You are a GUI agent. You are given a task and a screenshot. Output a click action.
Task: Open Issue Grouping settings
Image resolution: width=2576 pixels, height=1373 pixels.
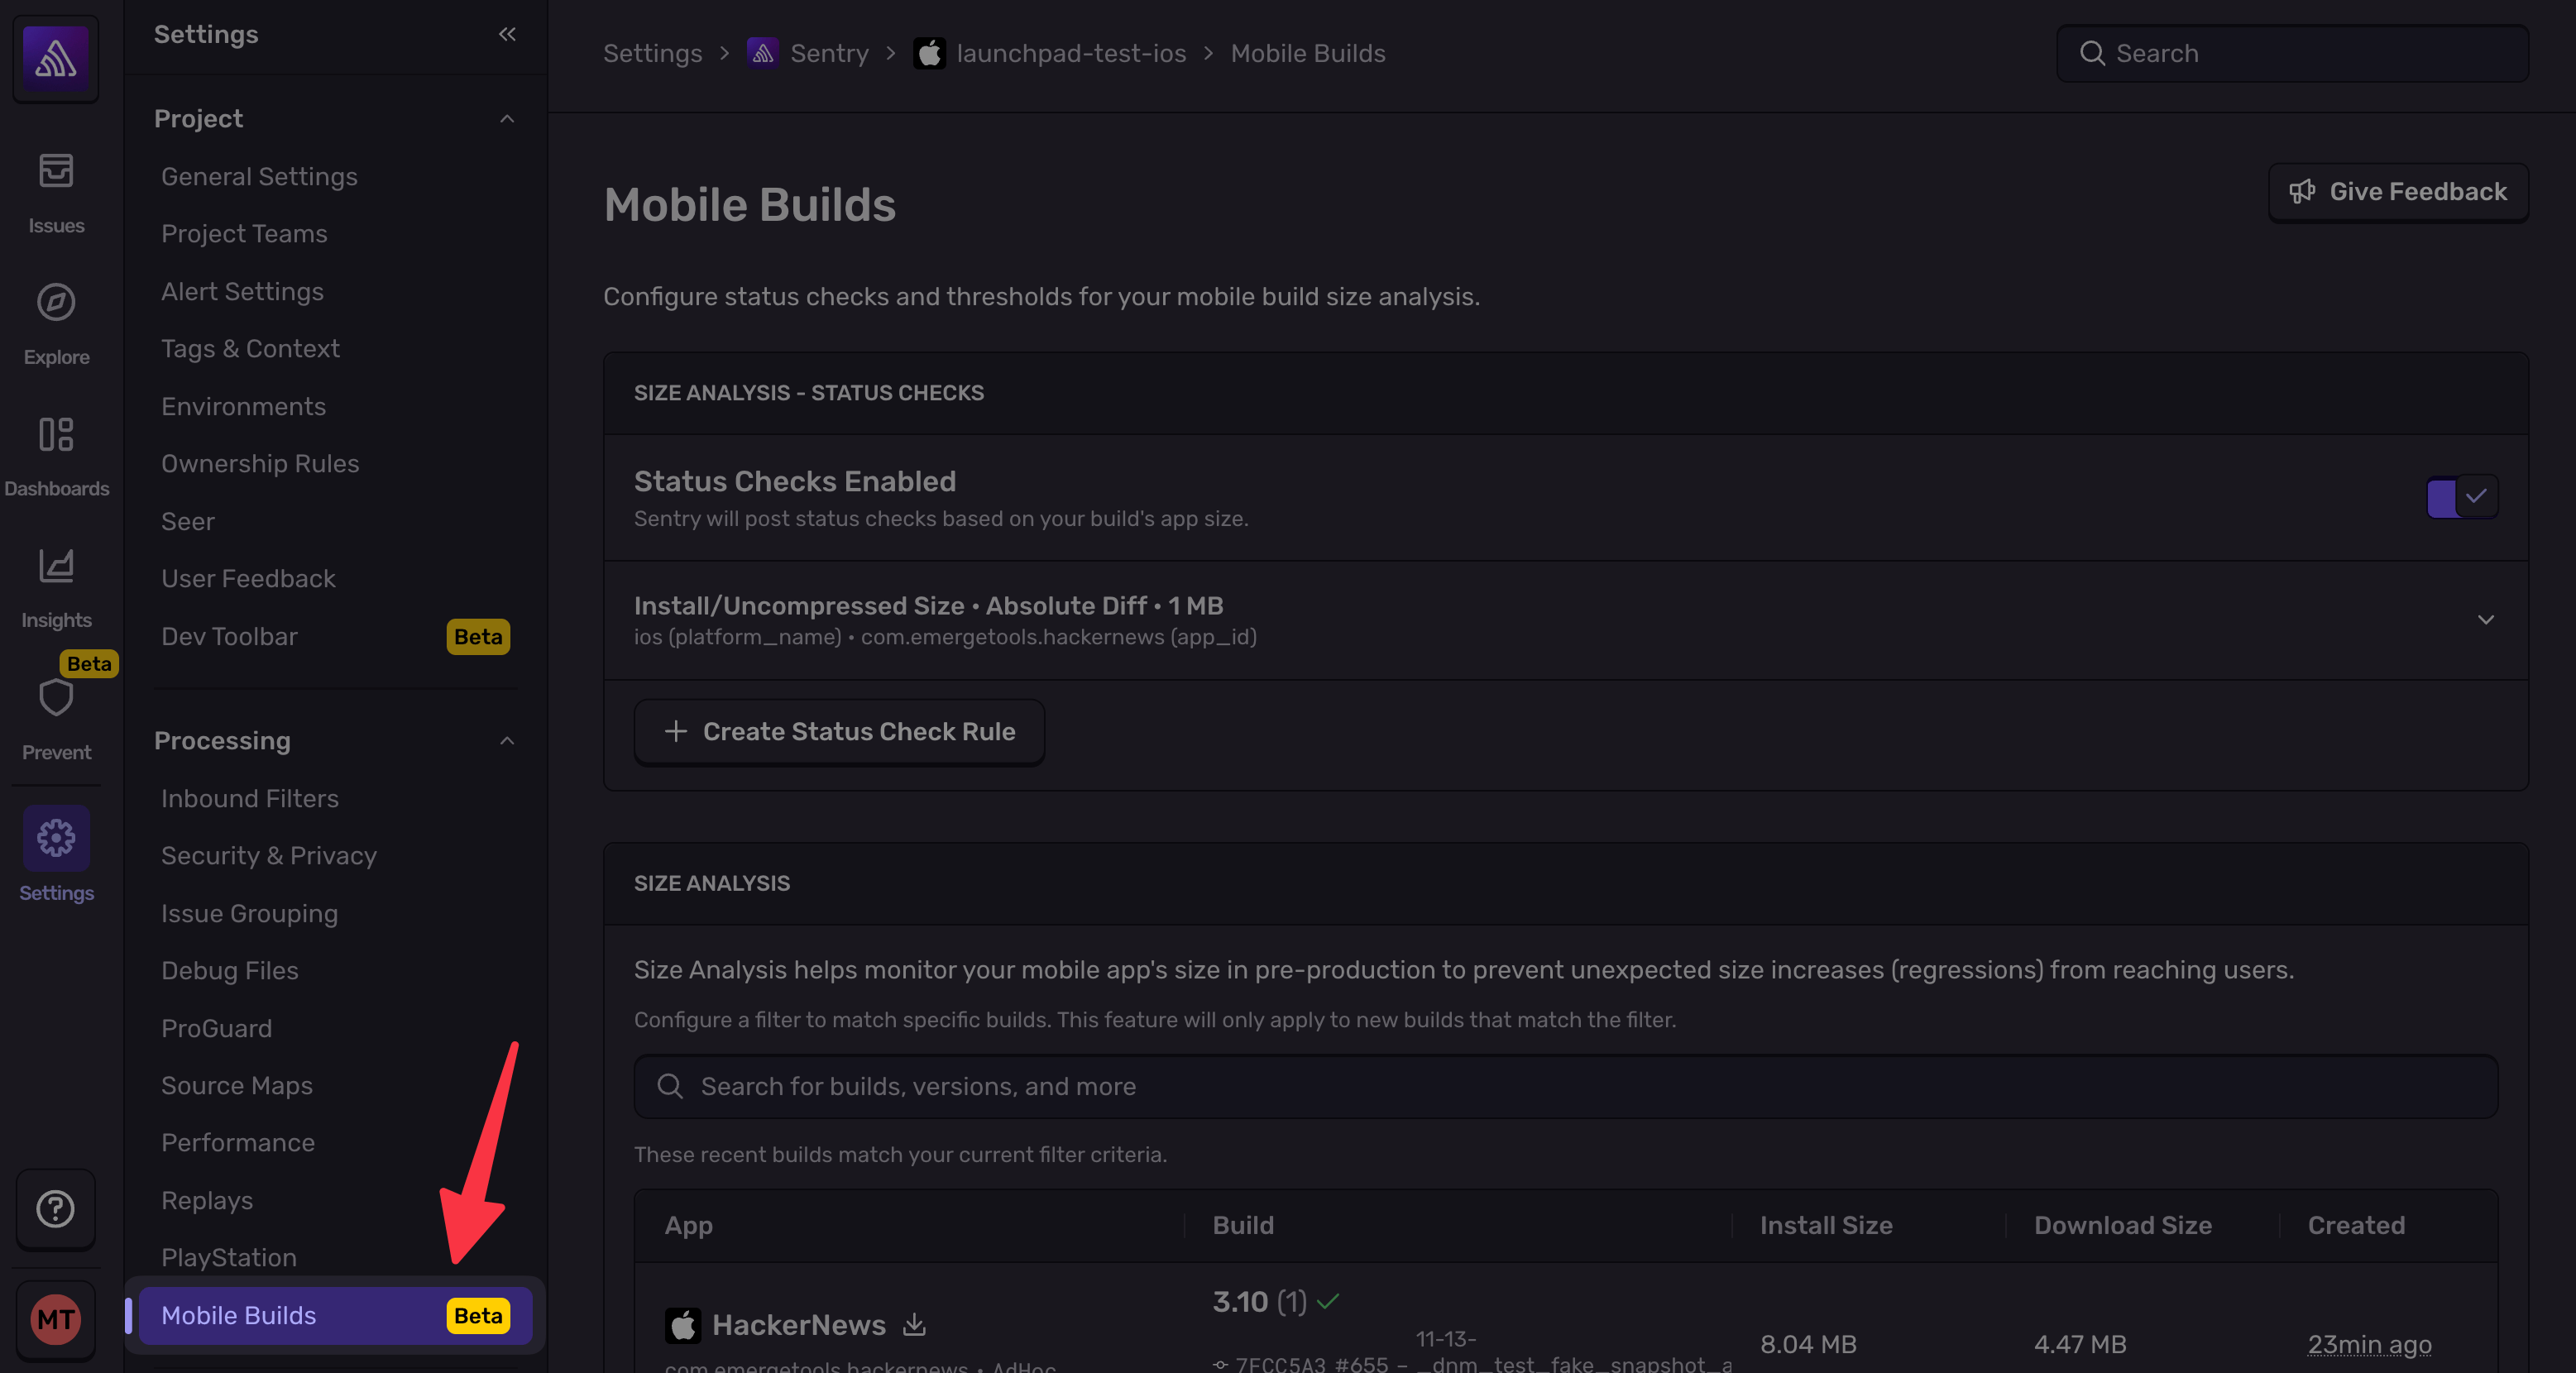[250, 913]
